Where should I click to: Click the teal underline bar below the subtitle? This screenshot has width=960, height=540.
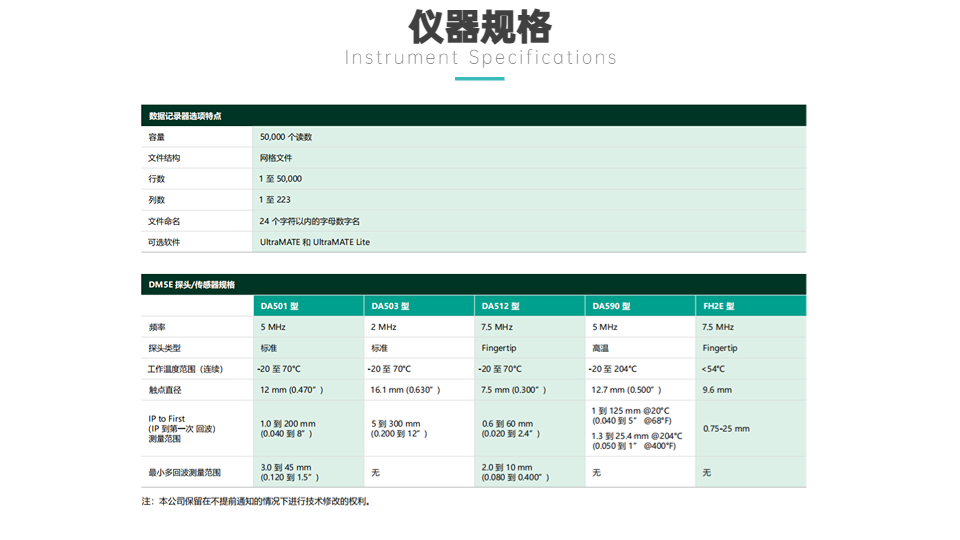480,78
